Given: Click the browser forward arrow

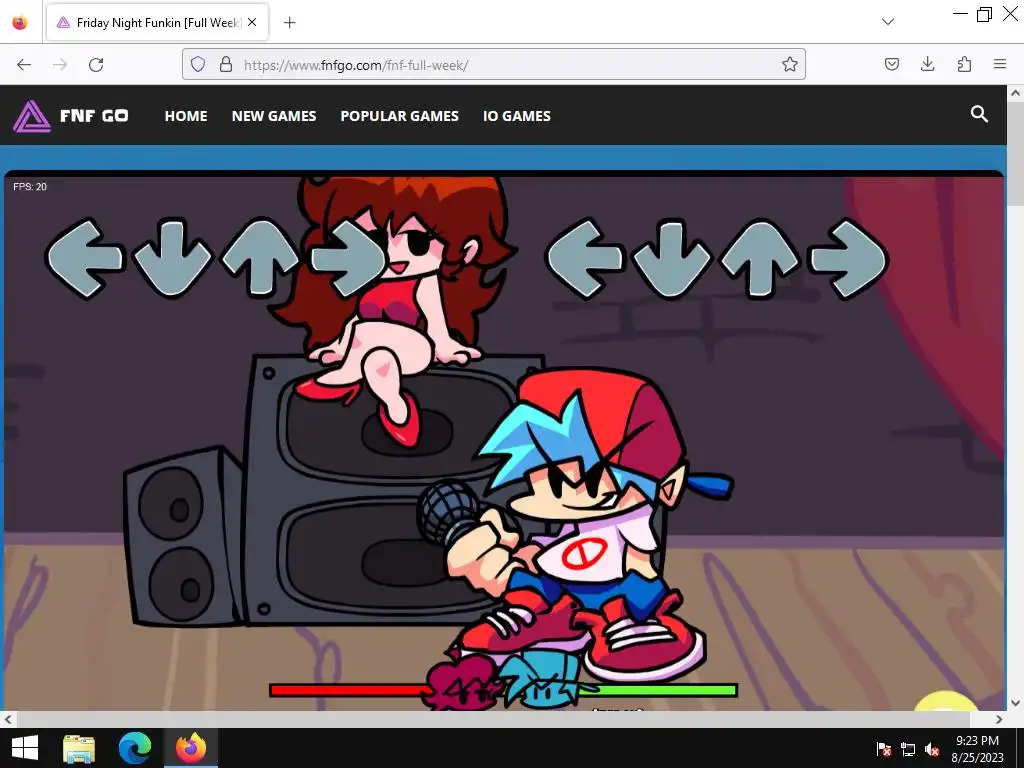Looking at the screenshot, I should [x=60, y=65].
